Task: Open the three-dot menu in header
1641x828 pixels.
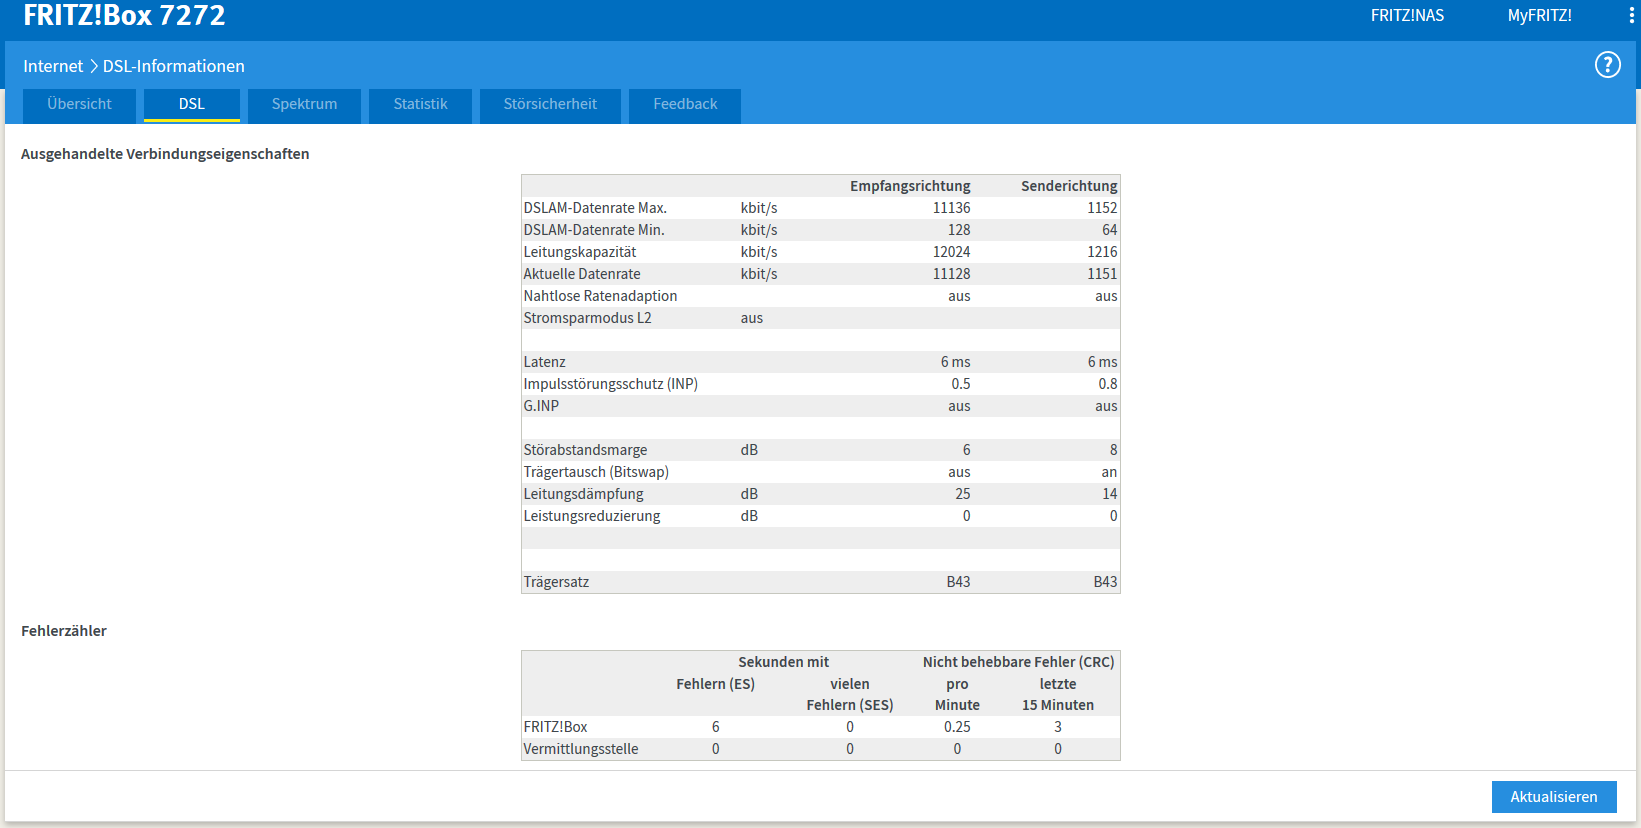Action: click(1631, 15)
